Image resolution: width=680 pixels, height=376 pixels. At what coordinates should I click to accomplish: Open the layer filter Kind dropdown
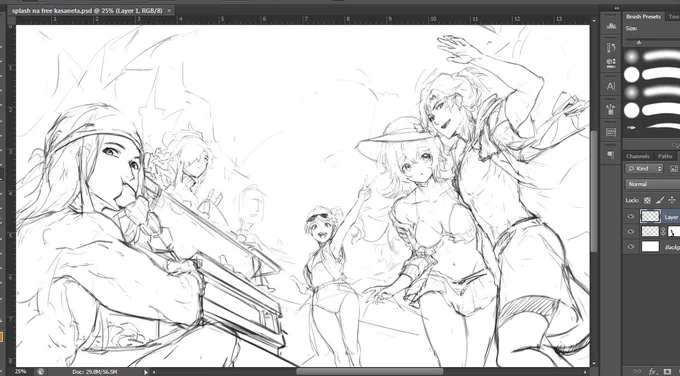click(x=644, y=169)
